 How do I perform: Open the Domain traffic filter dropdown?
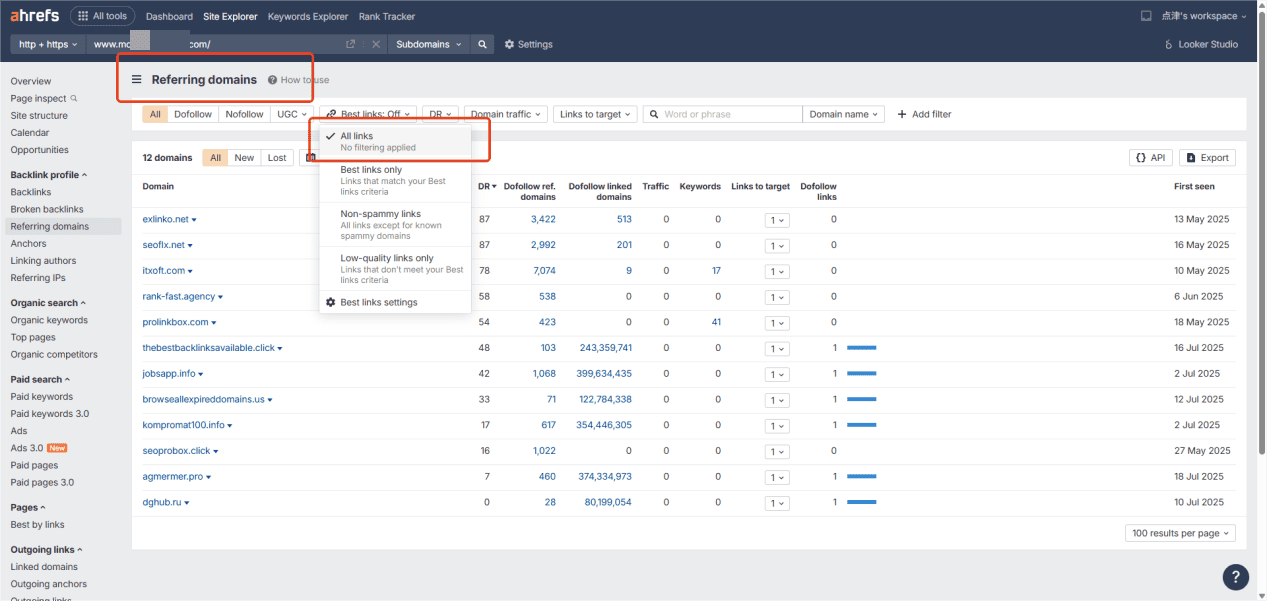click(x=506, y=114)
